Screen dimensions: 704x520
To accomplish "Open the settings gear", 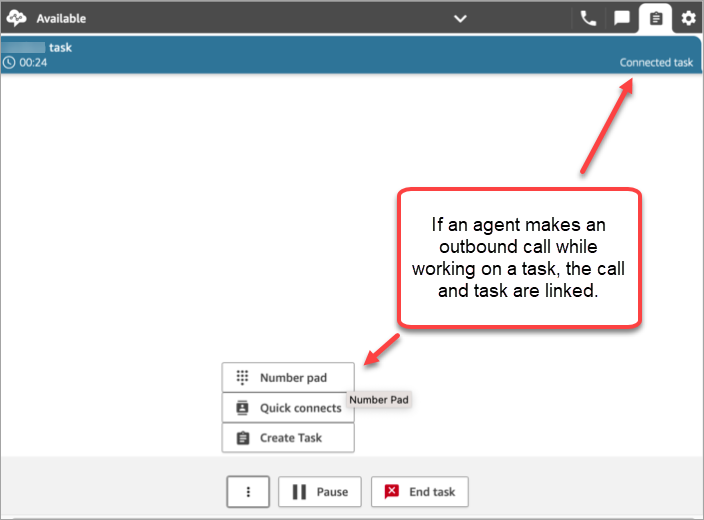I will click(x=688, y=18).
